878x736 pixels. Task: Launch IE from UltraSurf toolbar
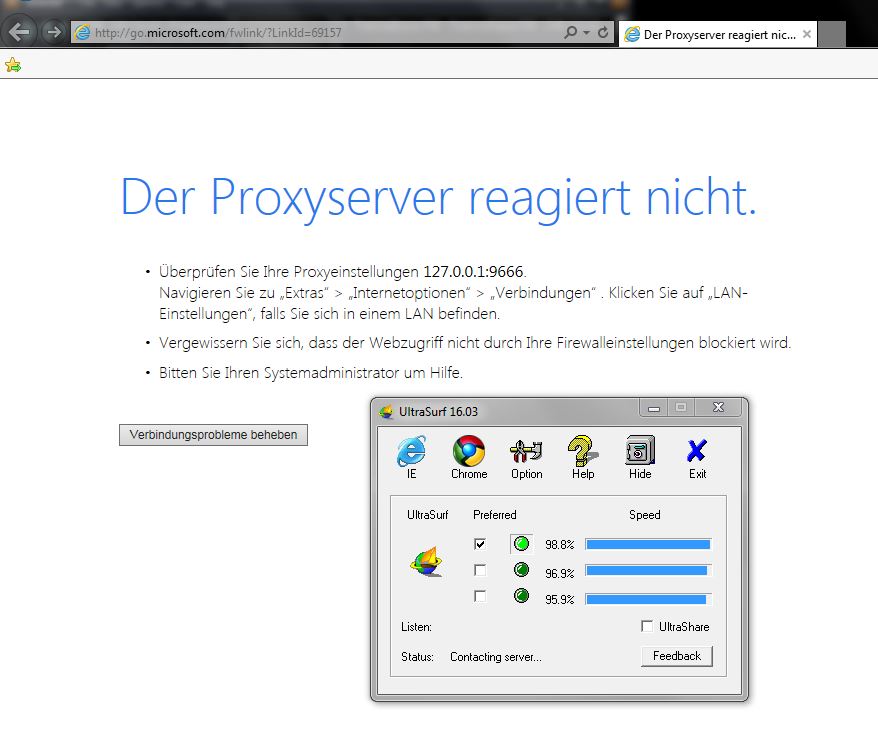click(412, 458)
